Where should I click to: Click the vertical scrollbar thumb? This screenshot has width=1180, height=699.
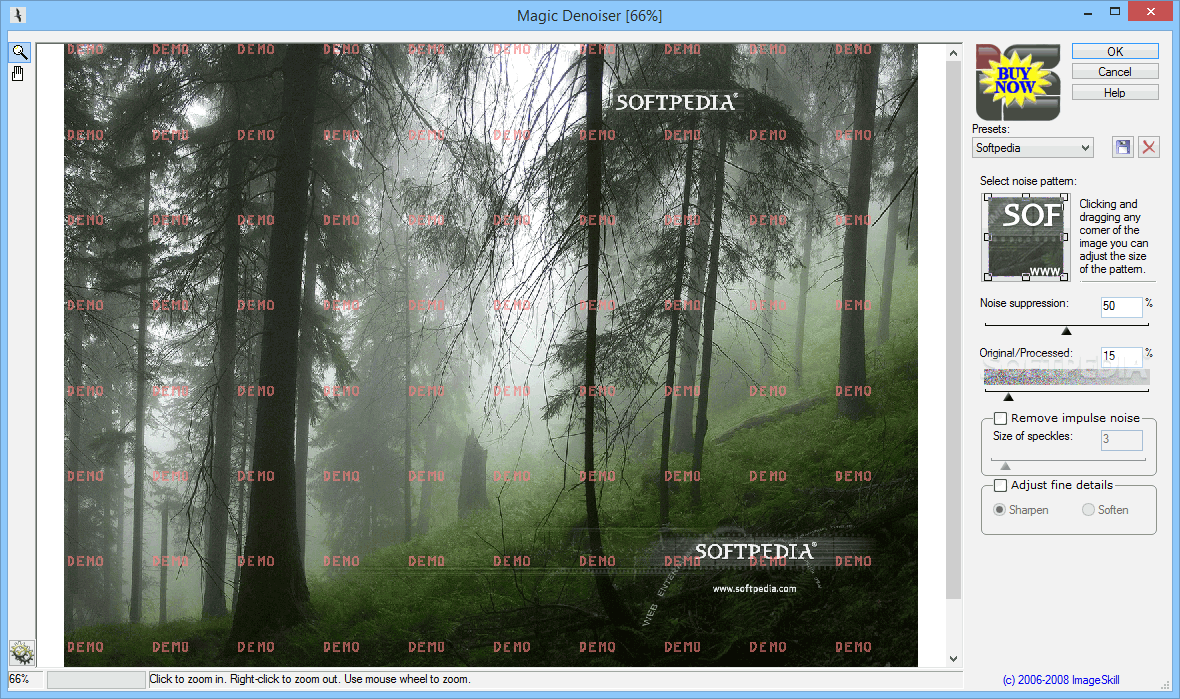(953, 331)
